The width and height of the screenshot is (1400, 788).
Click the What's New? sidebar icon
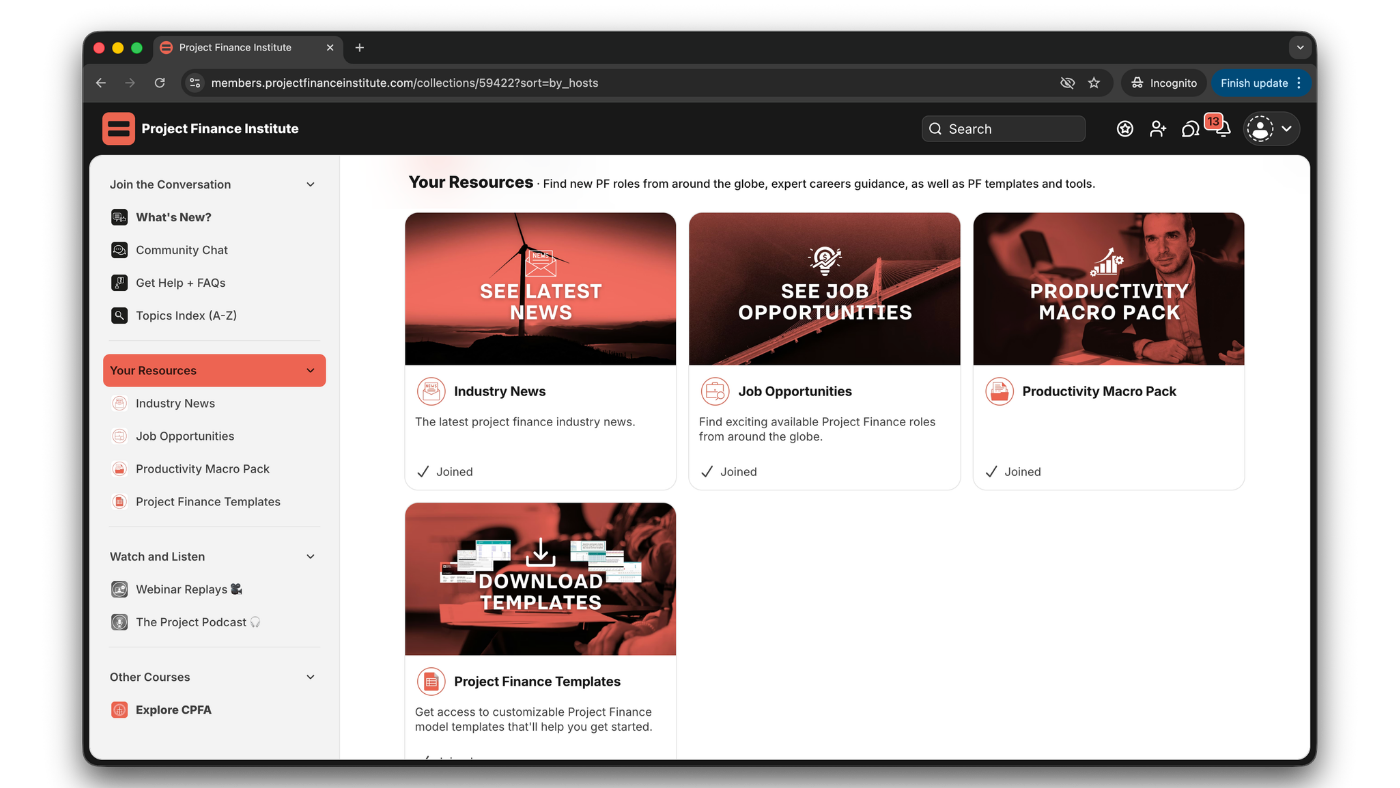pyautogui.click(x=119, y=217)
